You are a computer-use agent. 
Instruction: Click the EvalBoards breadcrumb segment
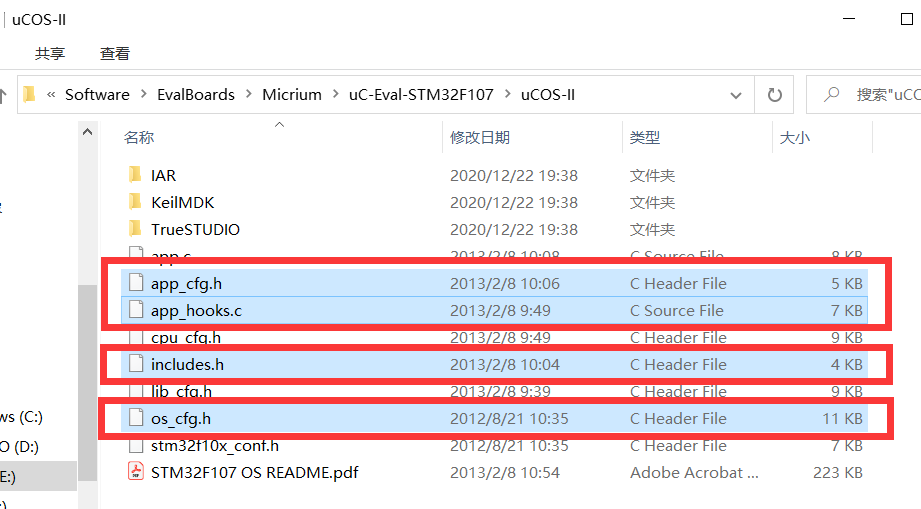click(196, 95)
